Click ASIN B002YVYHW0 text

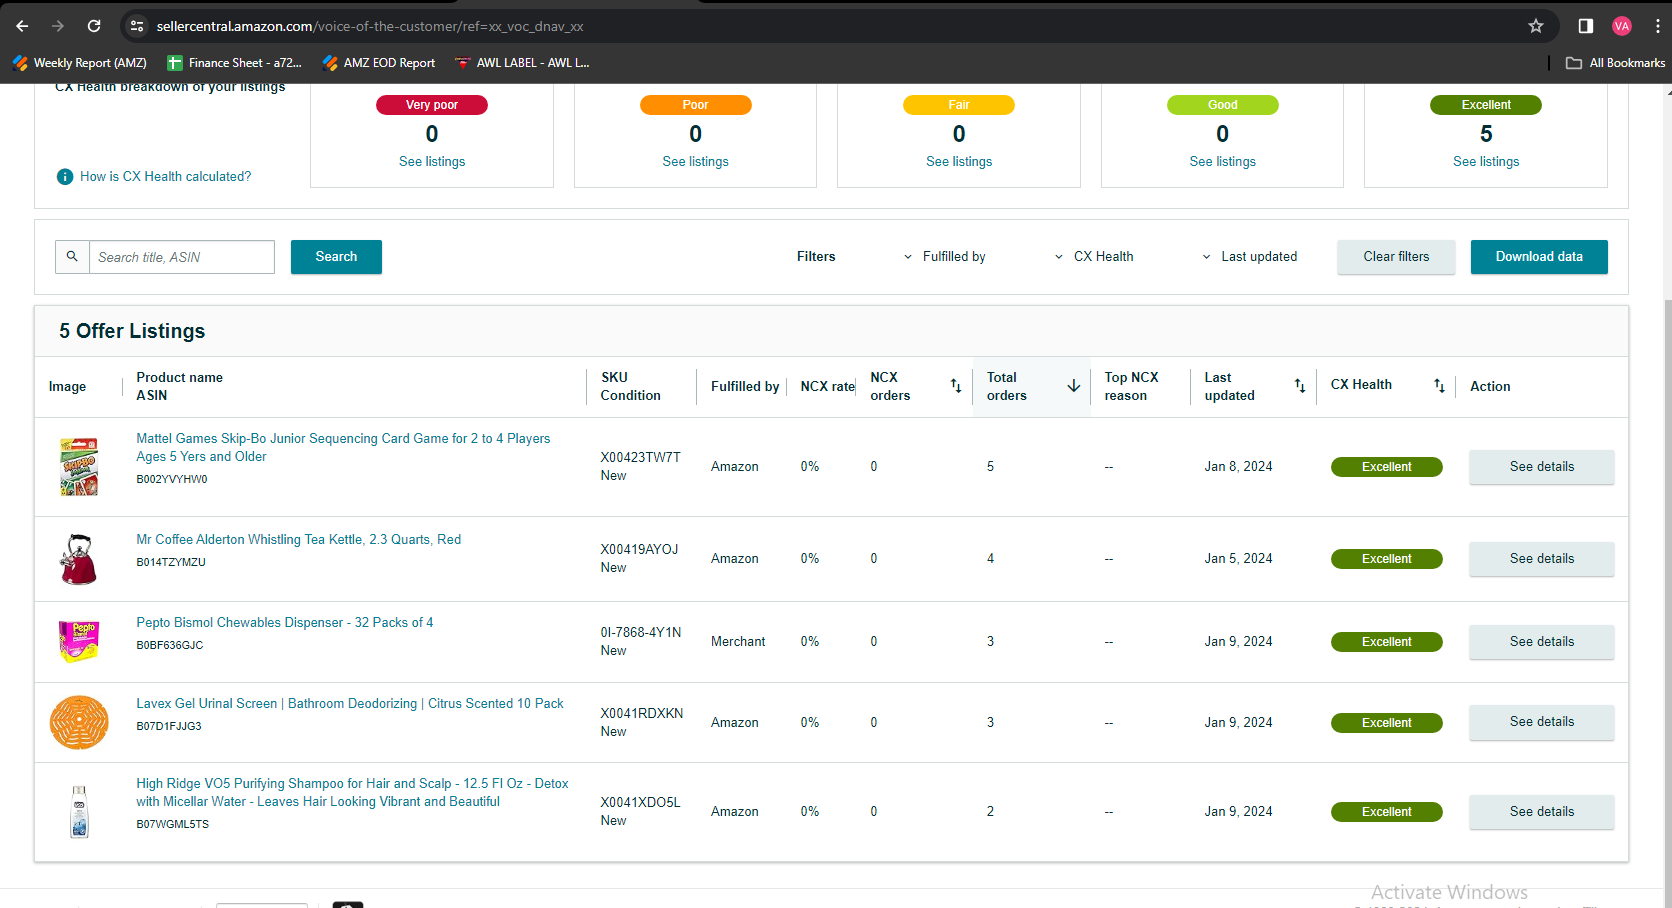click(x=172, y=480)
